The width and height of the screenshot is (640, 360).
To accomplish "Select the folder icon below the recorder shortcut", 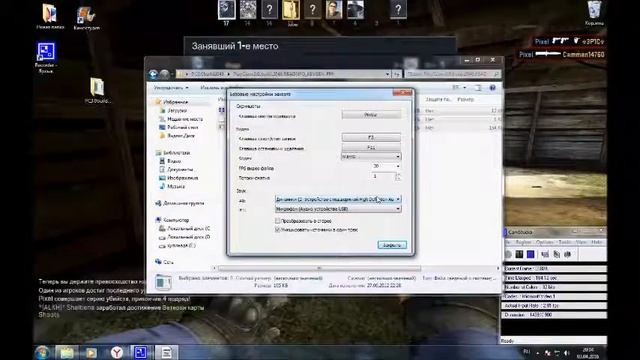I will pyautogui.click(x=97, y=90).
